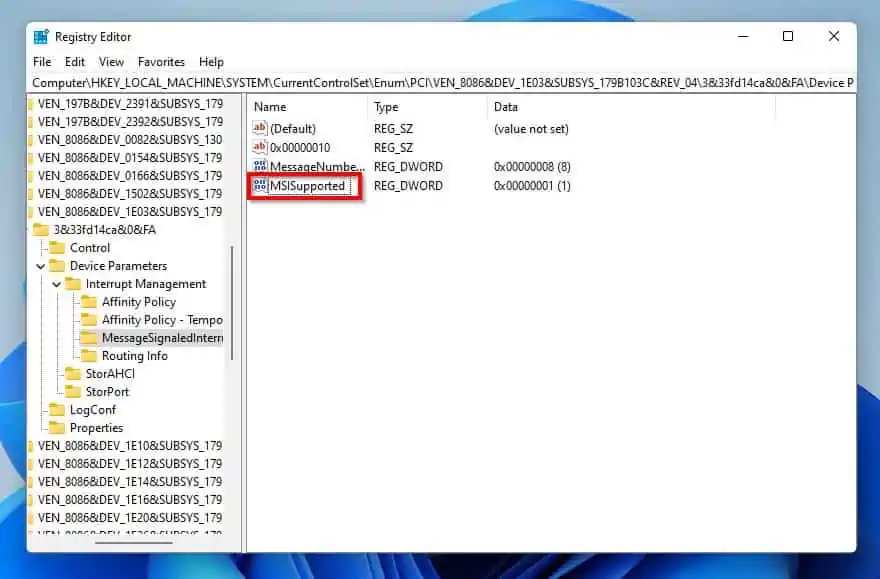Select the VEN_8086&DEV_1E03&SUBSYS_179 key

pos(130,212)
